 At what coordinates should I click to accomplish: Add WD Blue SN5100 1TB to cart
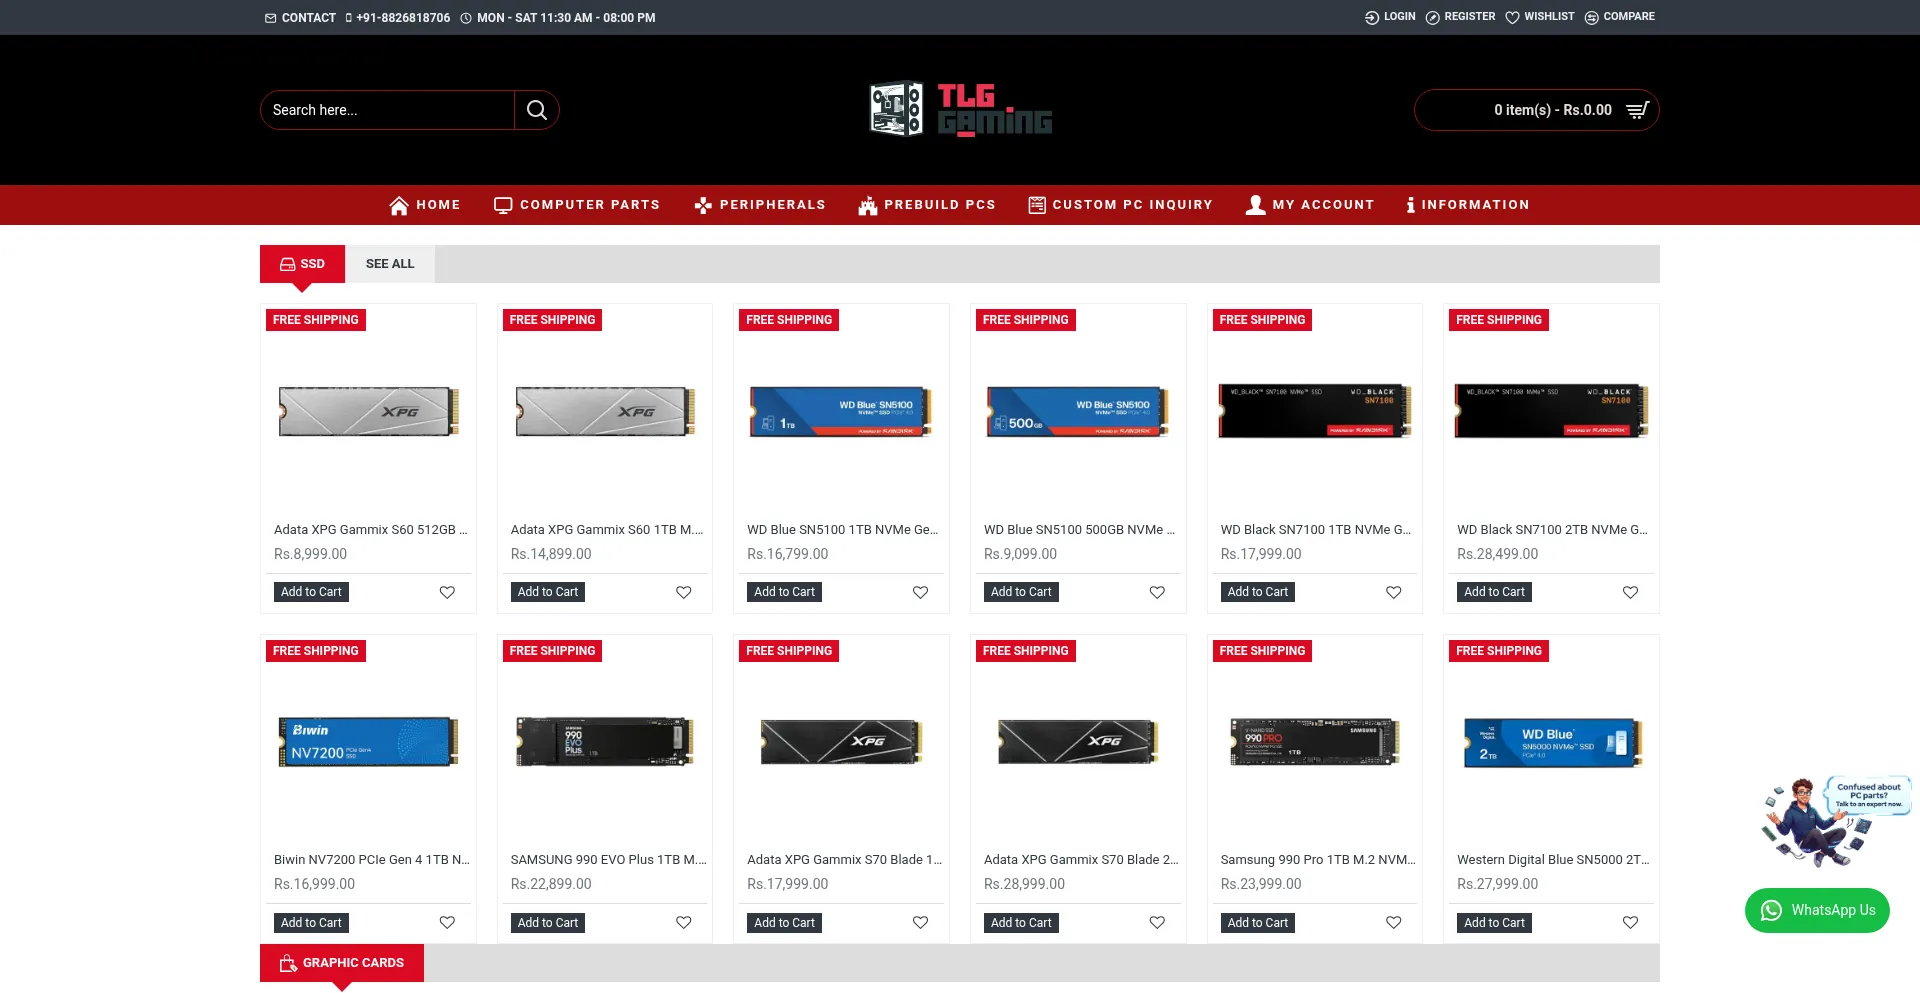tap(784, 592)
